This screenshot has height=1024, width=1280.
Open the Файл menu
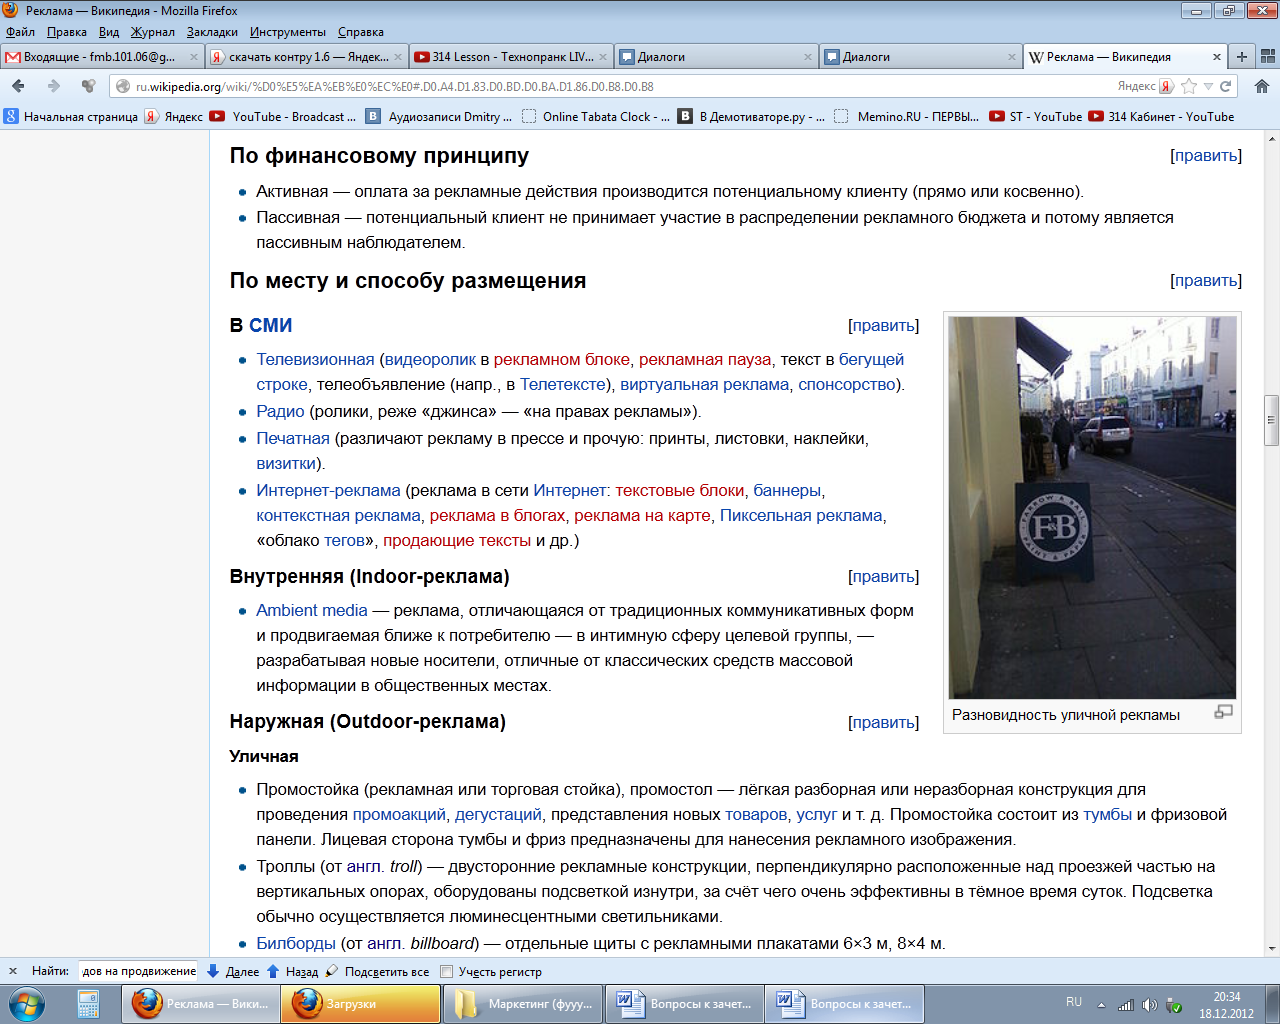pos(20,32)
